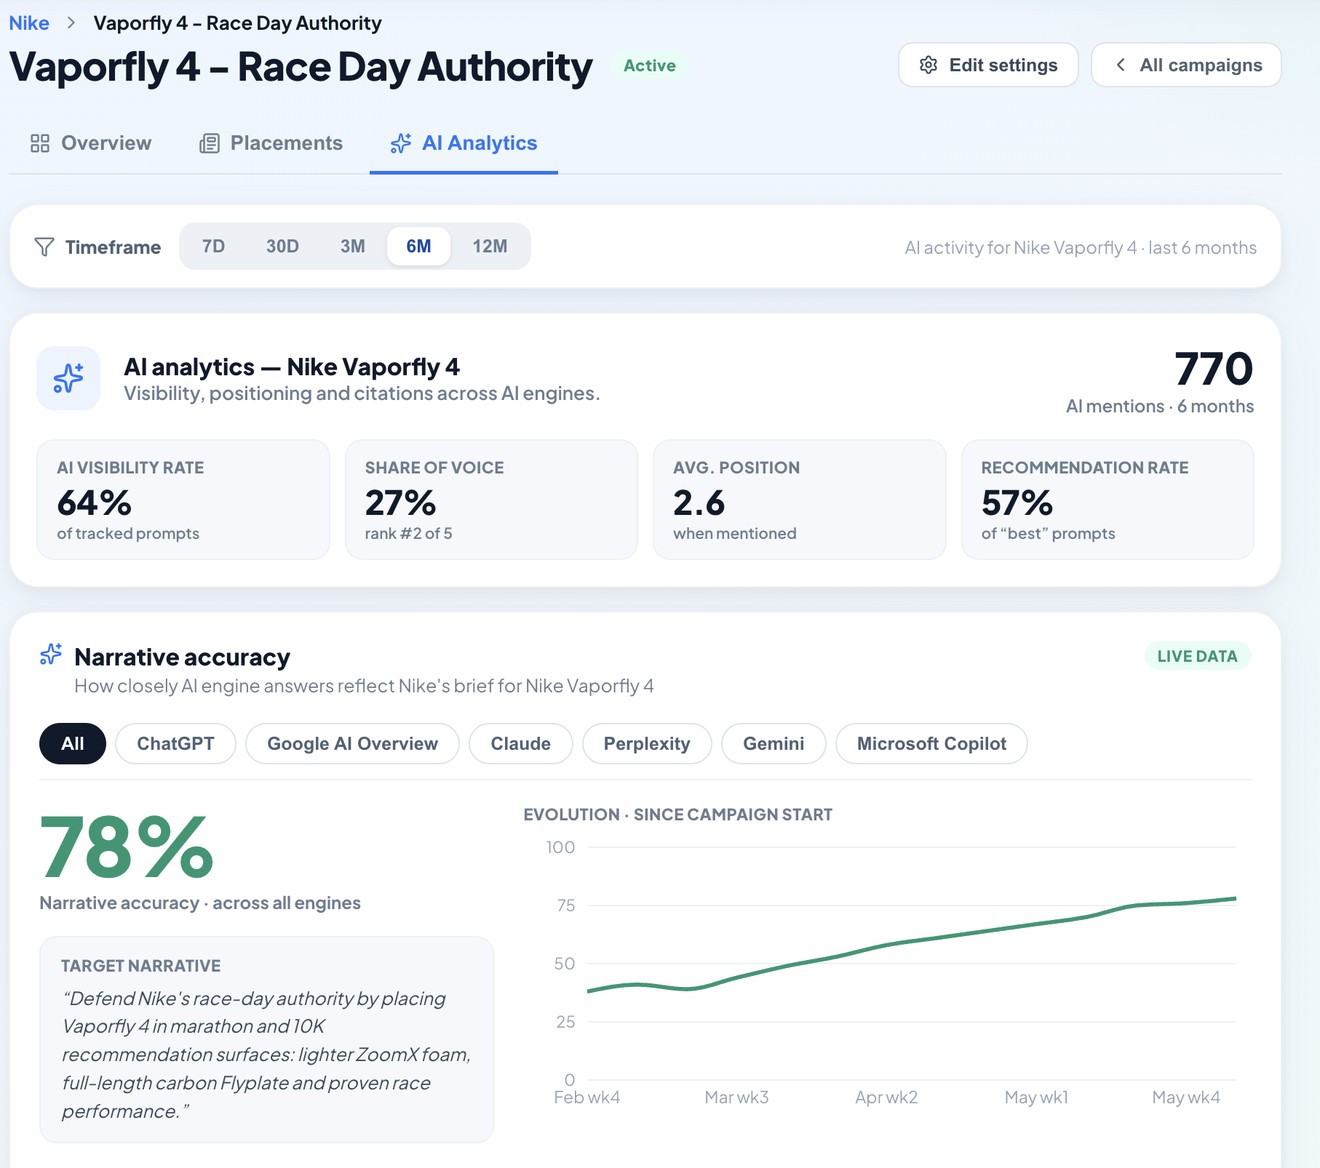The image size is (1320, 1168).
Task: Filter by Google AI Overview
Action: click(352, 743)
